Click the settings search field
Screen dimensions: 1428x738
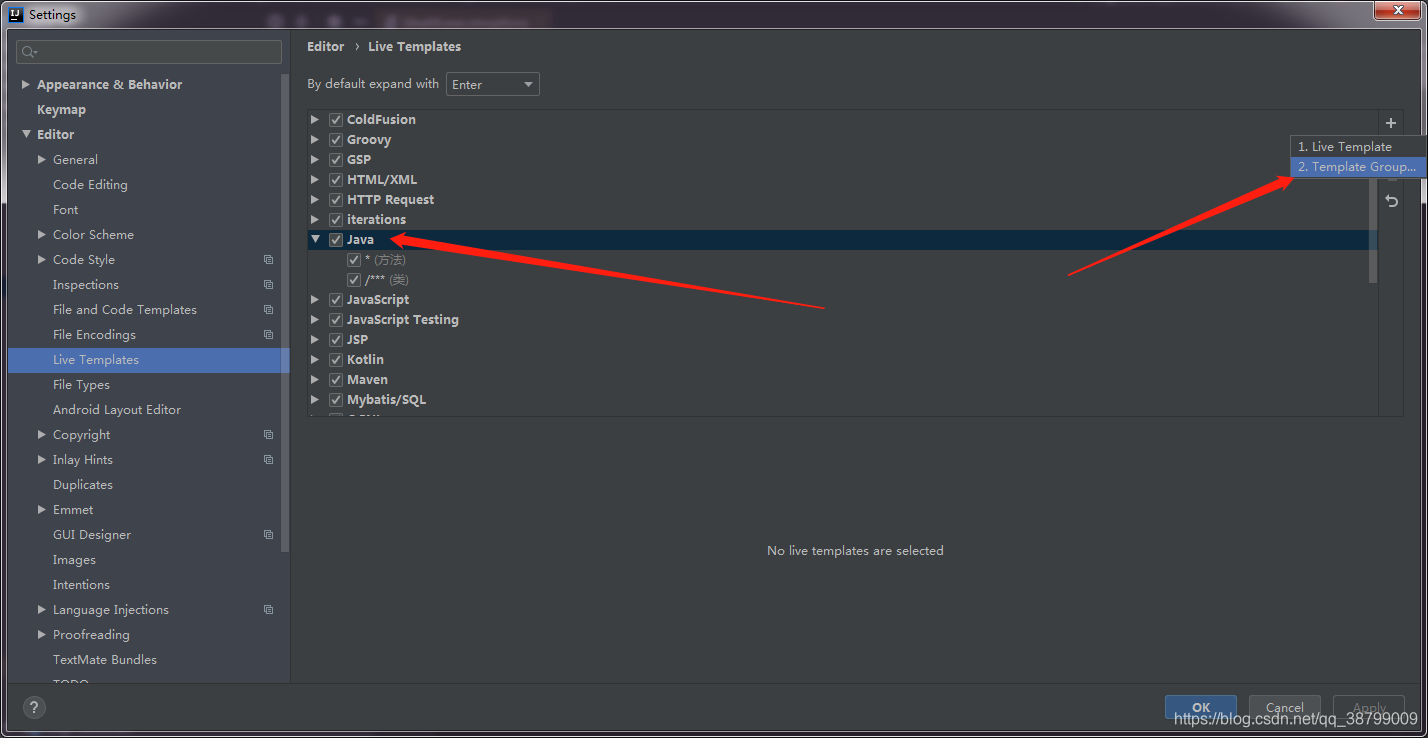pos(149,52)
